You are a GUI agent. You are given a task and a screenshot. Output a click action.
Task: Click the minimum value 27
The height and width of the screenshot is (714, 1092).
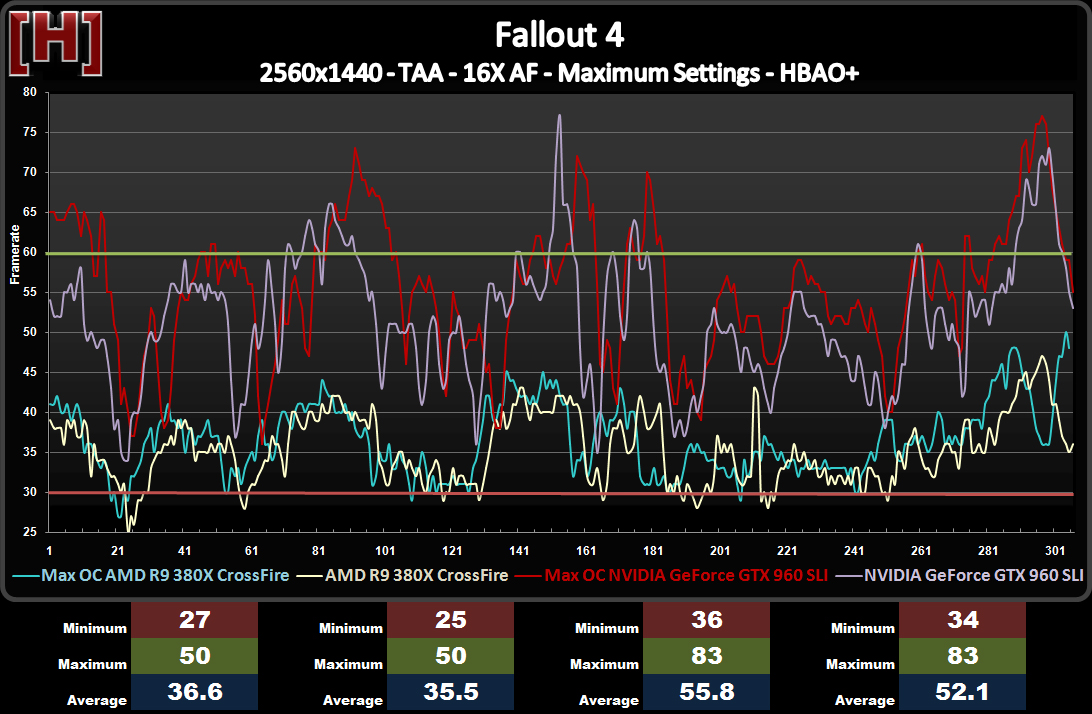[194, 620]
